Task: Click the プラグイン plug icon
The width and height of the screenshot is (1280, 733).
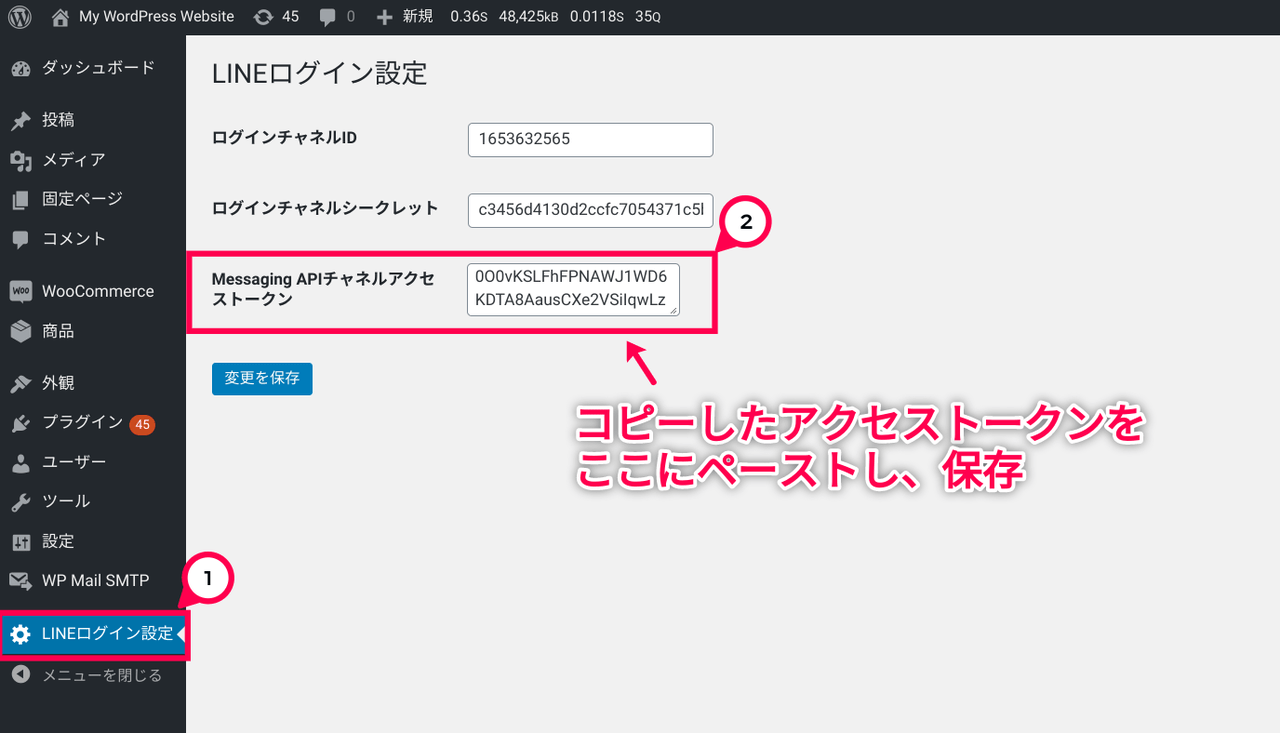Action: (x=21, y=424)
